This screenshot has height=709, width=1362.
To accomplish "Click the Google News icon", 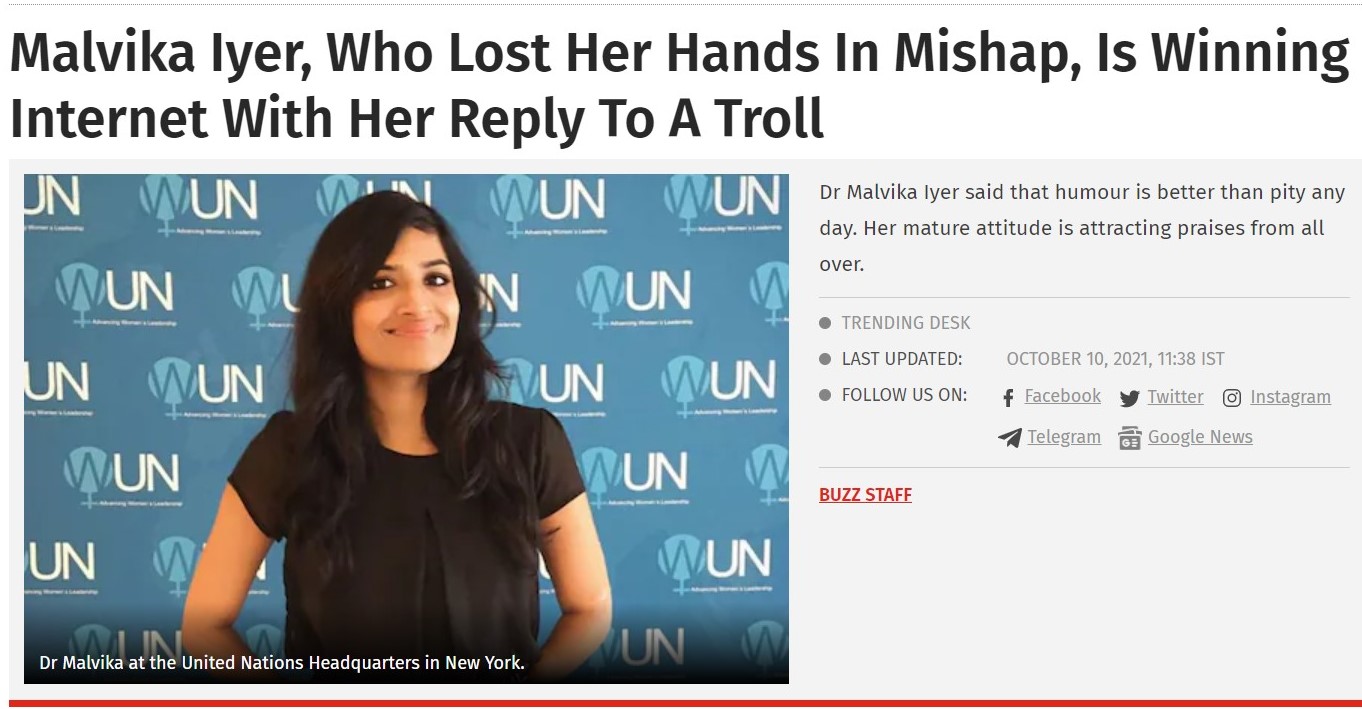I will coord(1130,438).
